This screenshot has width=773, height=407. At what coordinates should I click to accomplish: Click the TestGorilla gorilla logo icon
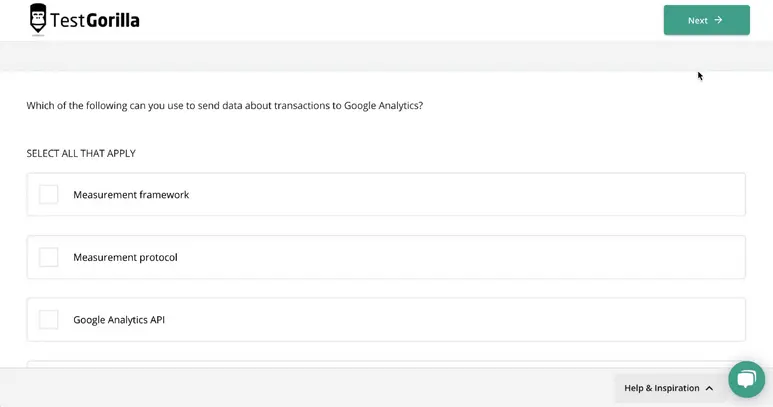click(38, 19)
